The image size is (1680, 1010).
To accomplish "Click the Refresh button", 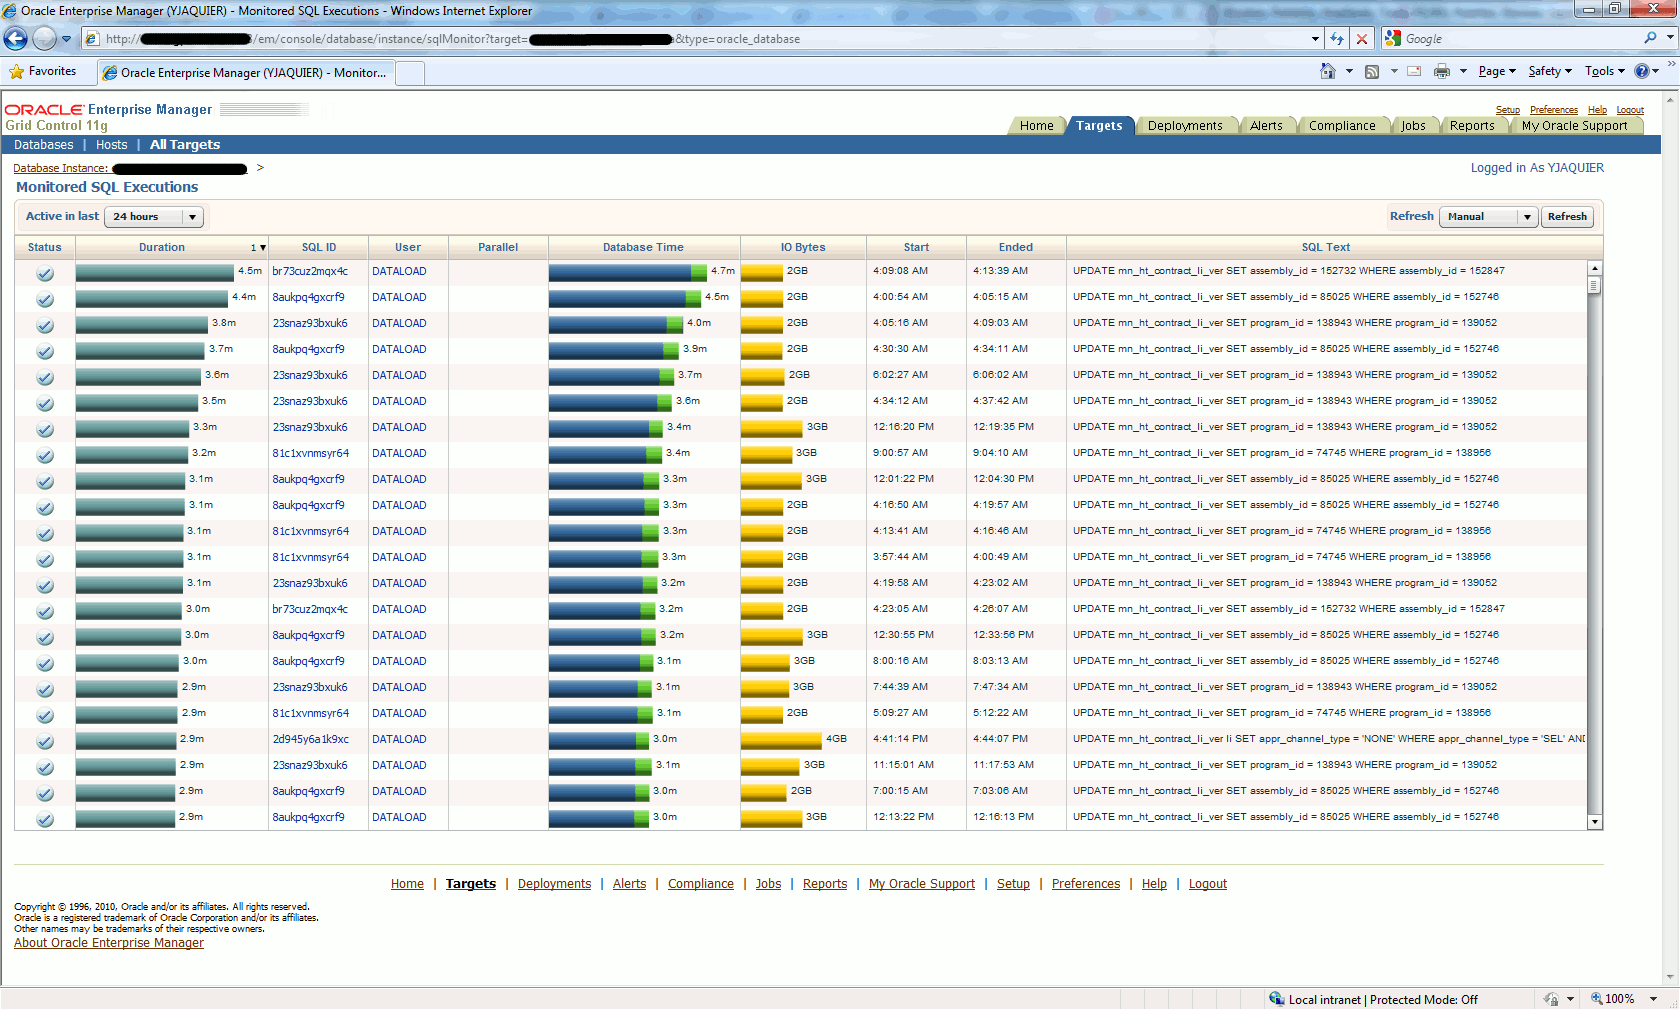I will [x=1567, y=217].
